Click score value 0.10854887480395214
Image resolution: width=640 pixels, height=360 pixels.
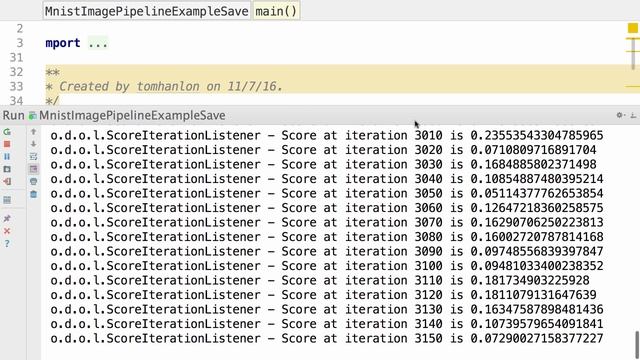pyautogui.click(x=537, y=179)
